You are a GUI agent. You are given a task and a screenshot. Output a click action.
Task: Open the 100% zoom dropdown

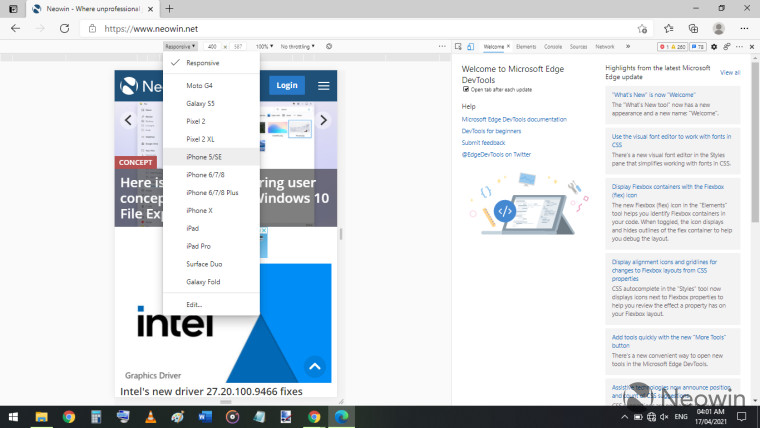(x=264, y=47)
